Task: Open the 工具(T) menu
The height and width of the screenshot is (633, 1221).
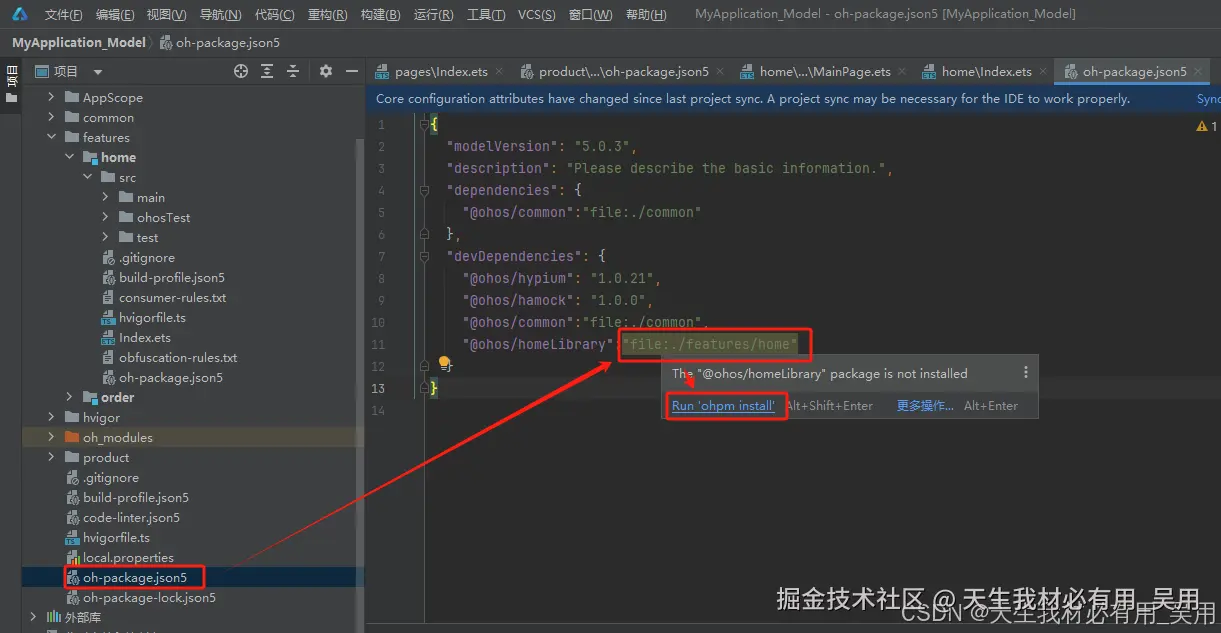Action: (486, 14)
